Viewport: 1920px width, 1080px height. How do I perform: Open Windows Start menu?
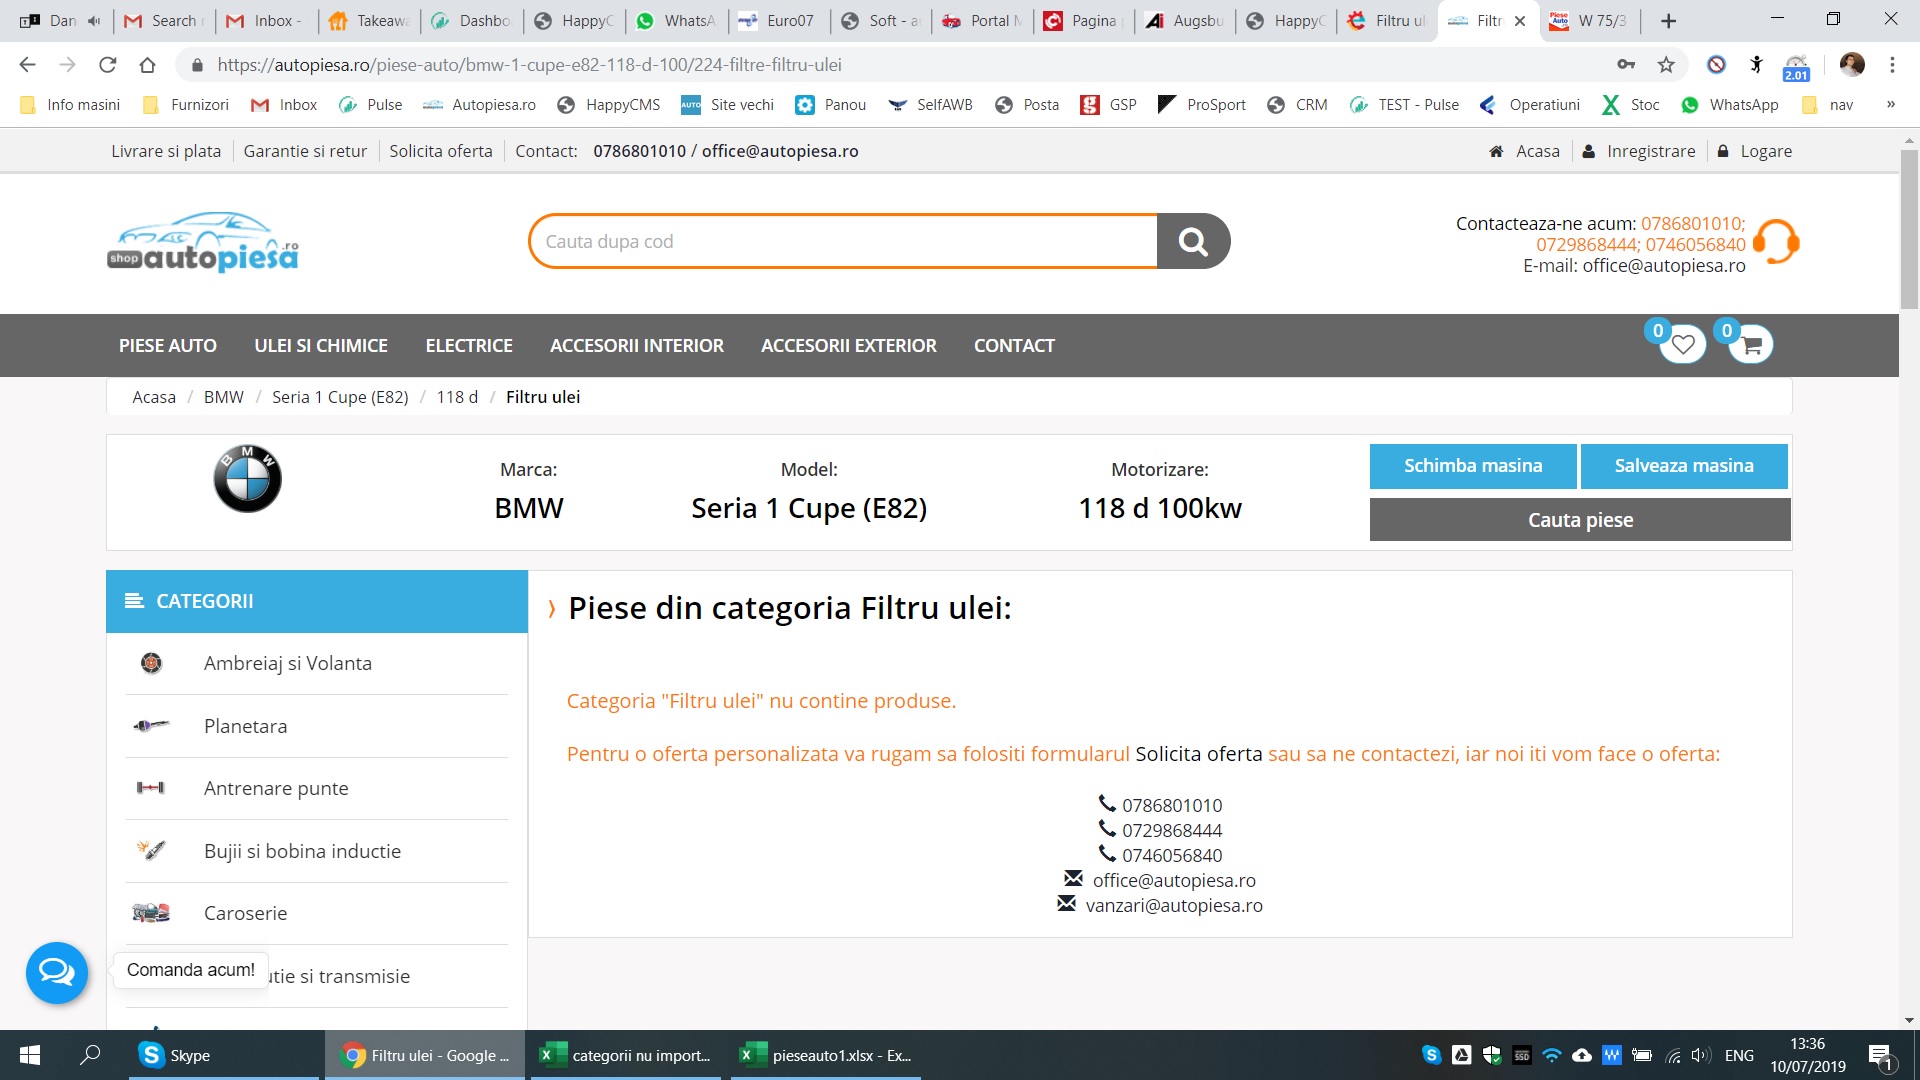[30, 1055]
